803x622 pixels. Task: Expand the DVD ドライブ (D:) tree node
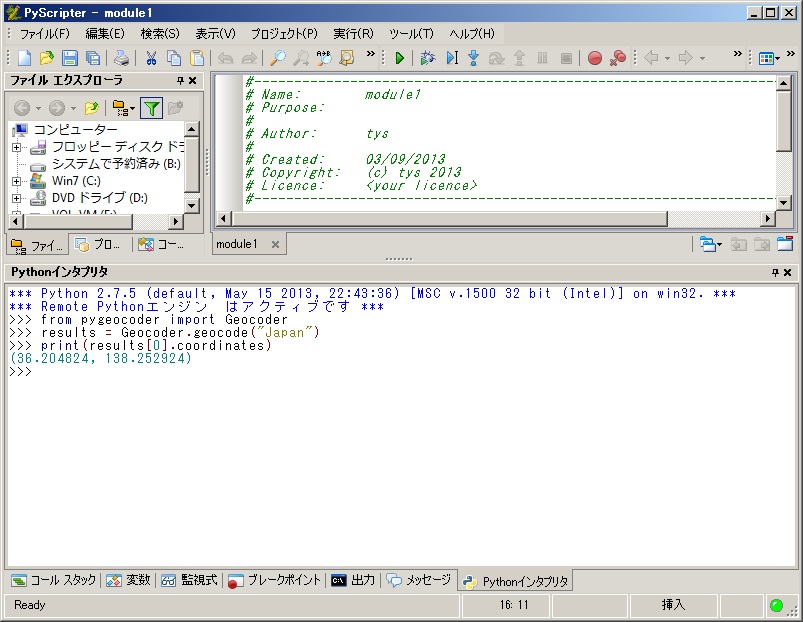16,198
